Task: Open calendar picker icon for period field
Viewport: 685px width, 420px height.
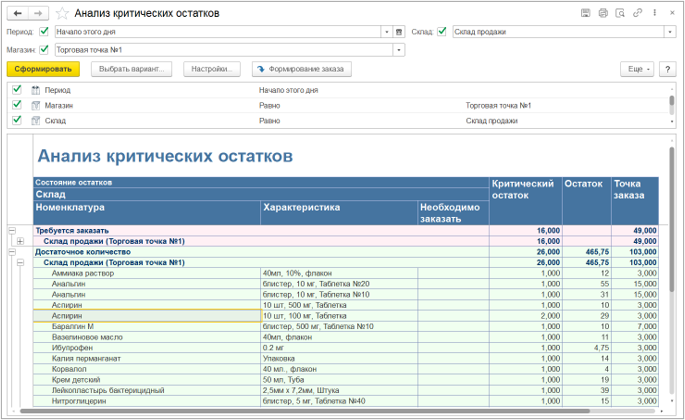Action: coord(398,32)
